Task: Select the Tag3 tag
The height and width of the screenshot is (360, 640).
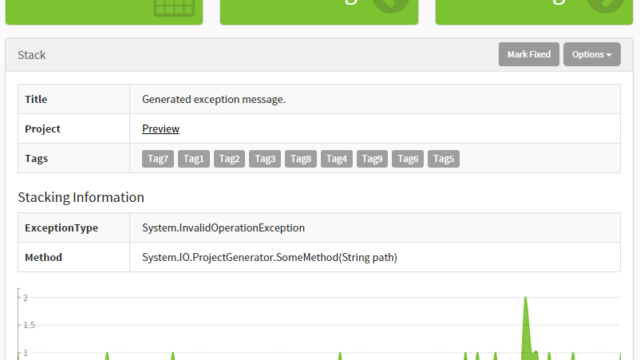Action: coord(265,159)
